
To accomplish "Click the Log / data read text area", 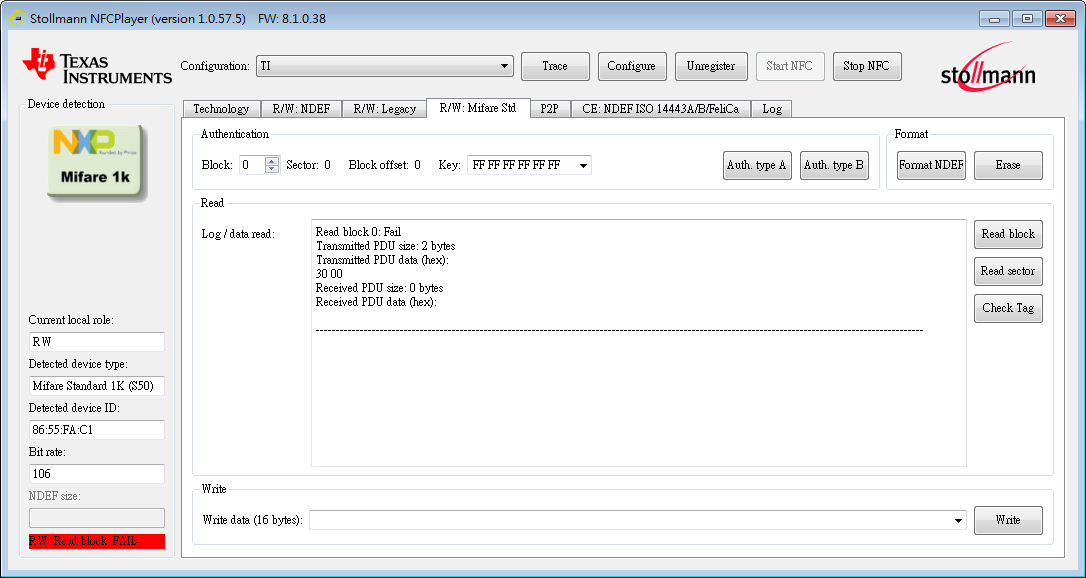I will click(x=639, y=343).
